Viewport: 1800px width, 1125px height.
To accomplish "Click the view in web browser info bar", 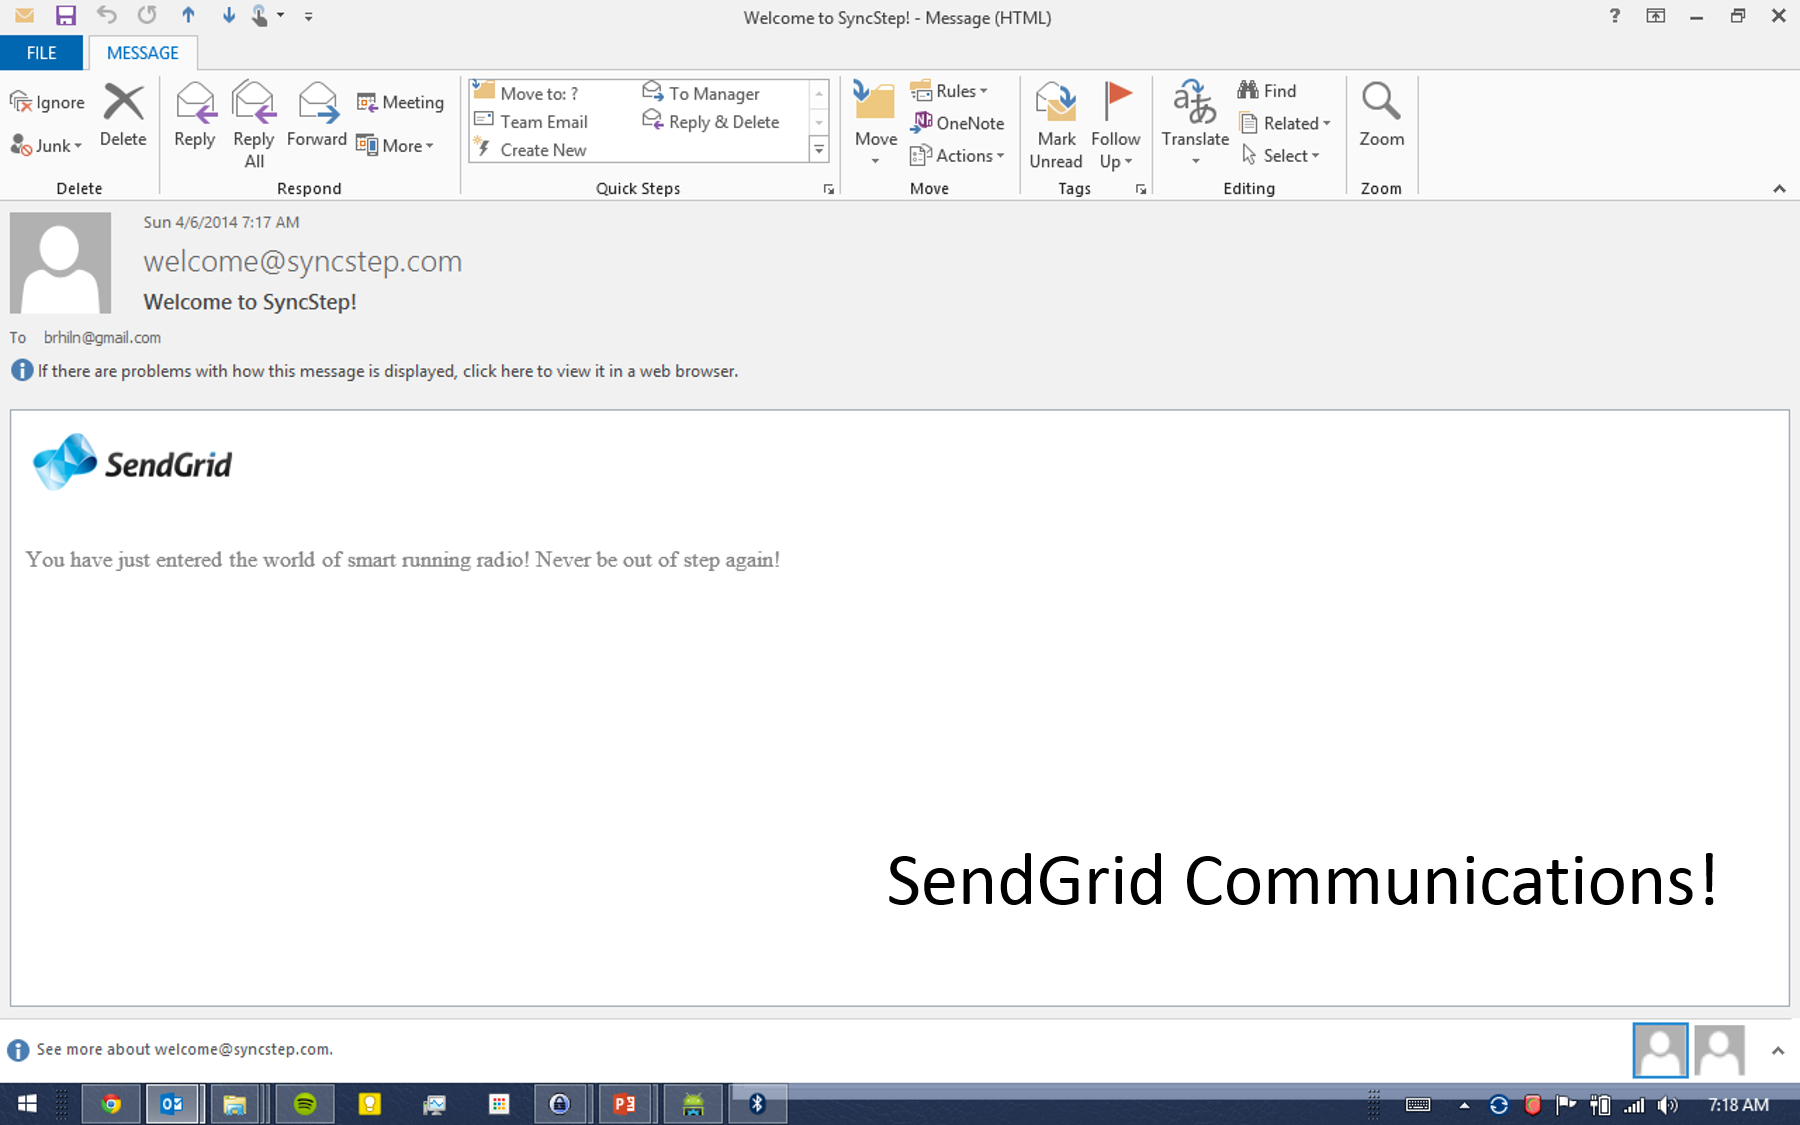I will [x=387, y=371].
